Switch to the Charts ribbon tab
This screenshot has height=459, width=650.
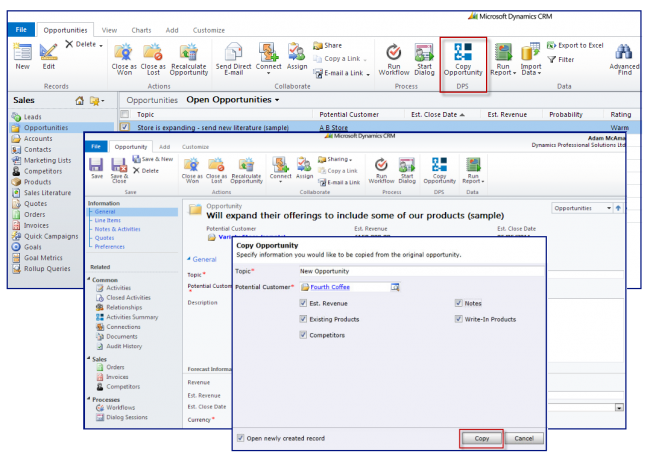tap(141, 30)
